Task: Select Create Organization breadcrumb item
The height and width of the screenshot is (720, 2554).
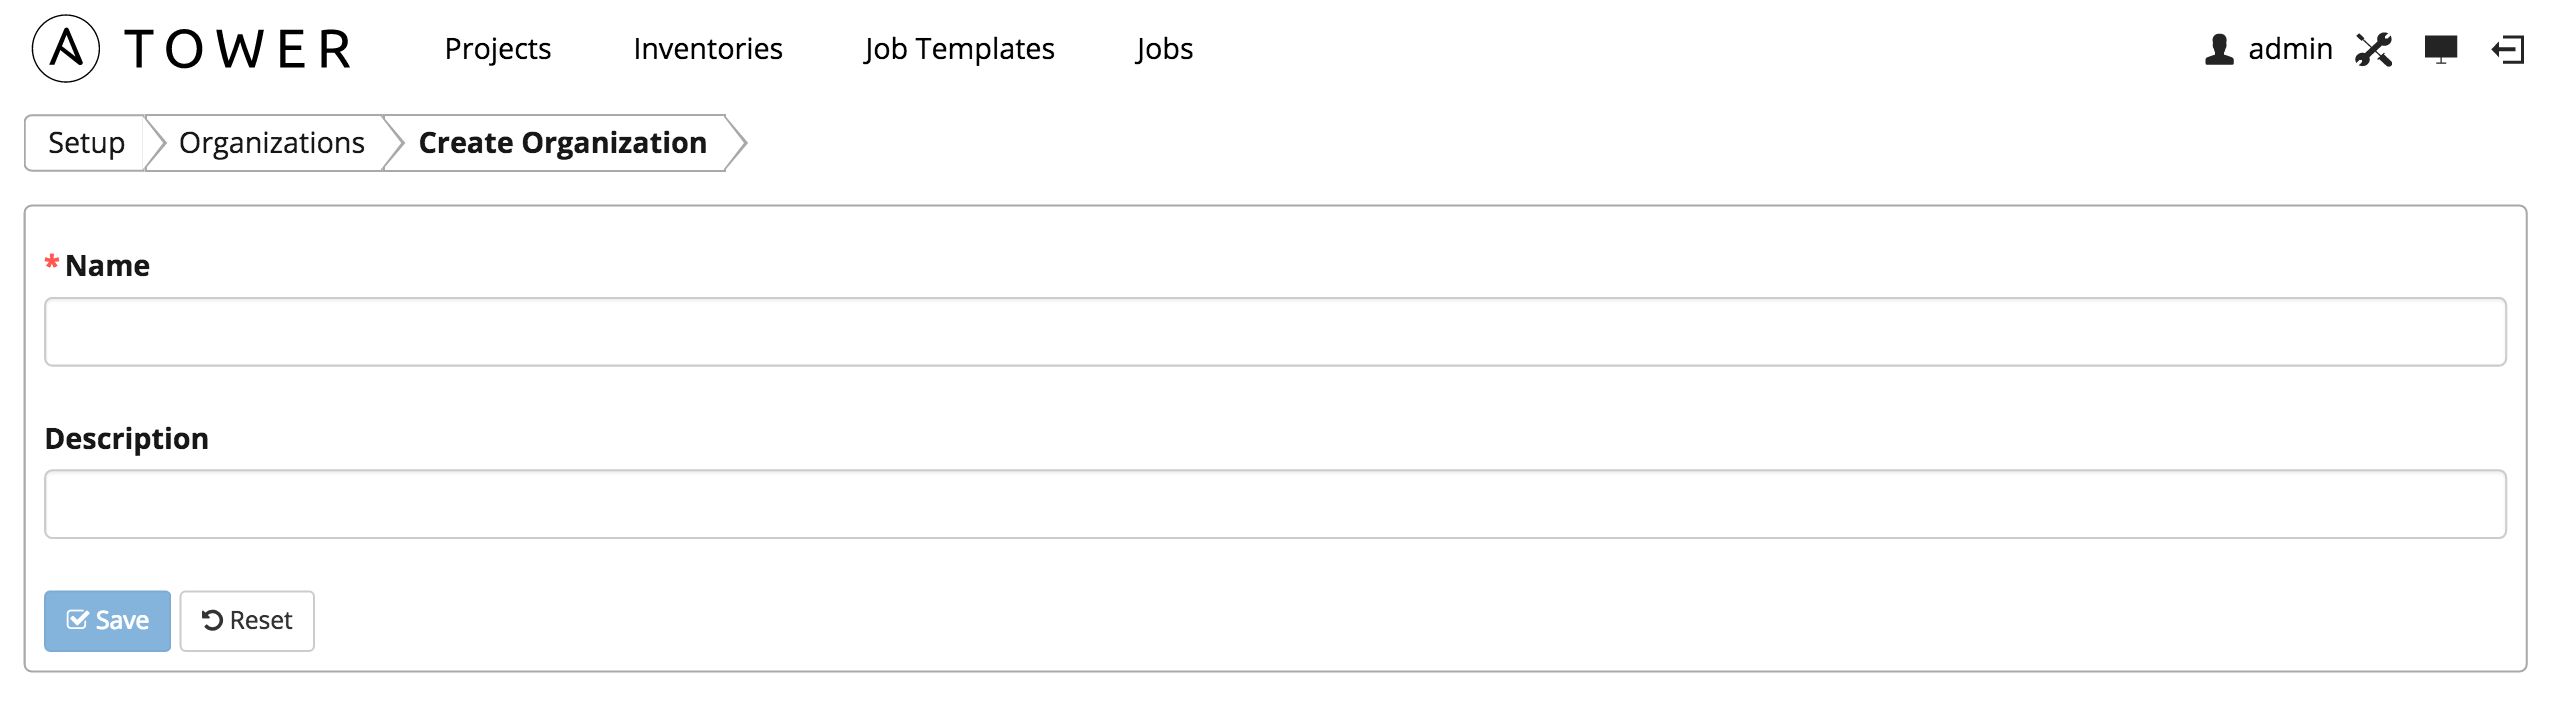Action: [562, 143]
